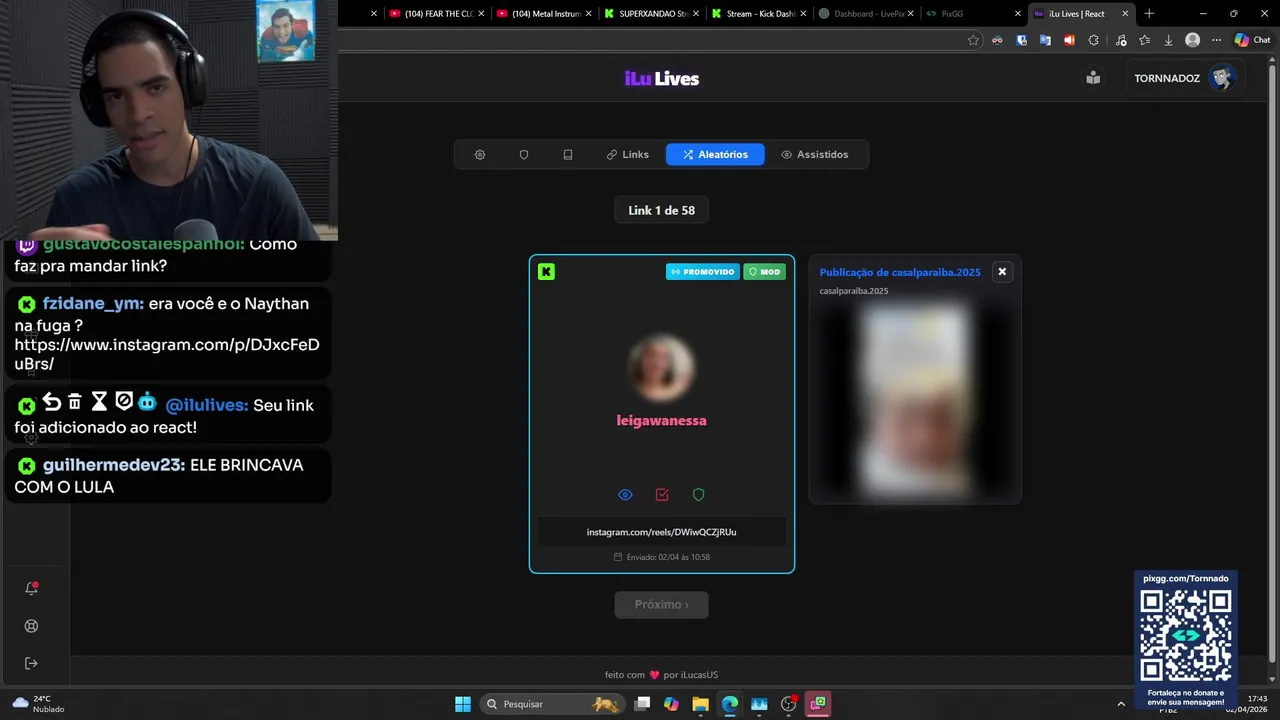Switch to the Assistidos tab
Screen dimensions: 1280x720
[x=815, y=155]
